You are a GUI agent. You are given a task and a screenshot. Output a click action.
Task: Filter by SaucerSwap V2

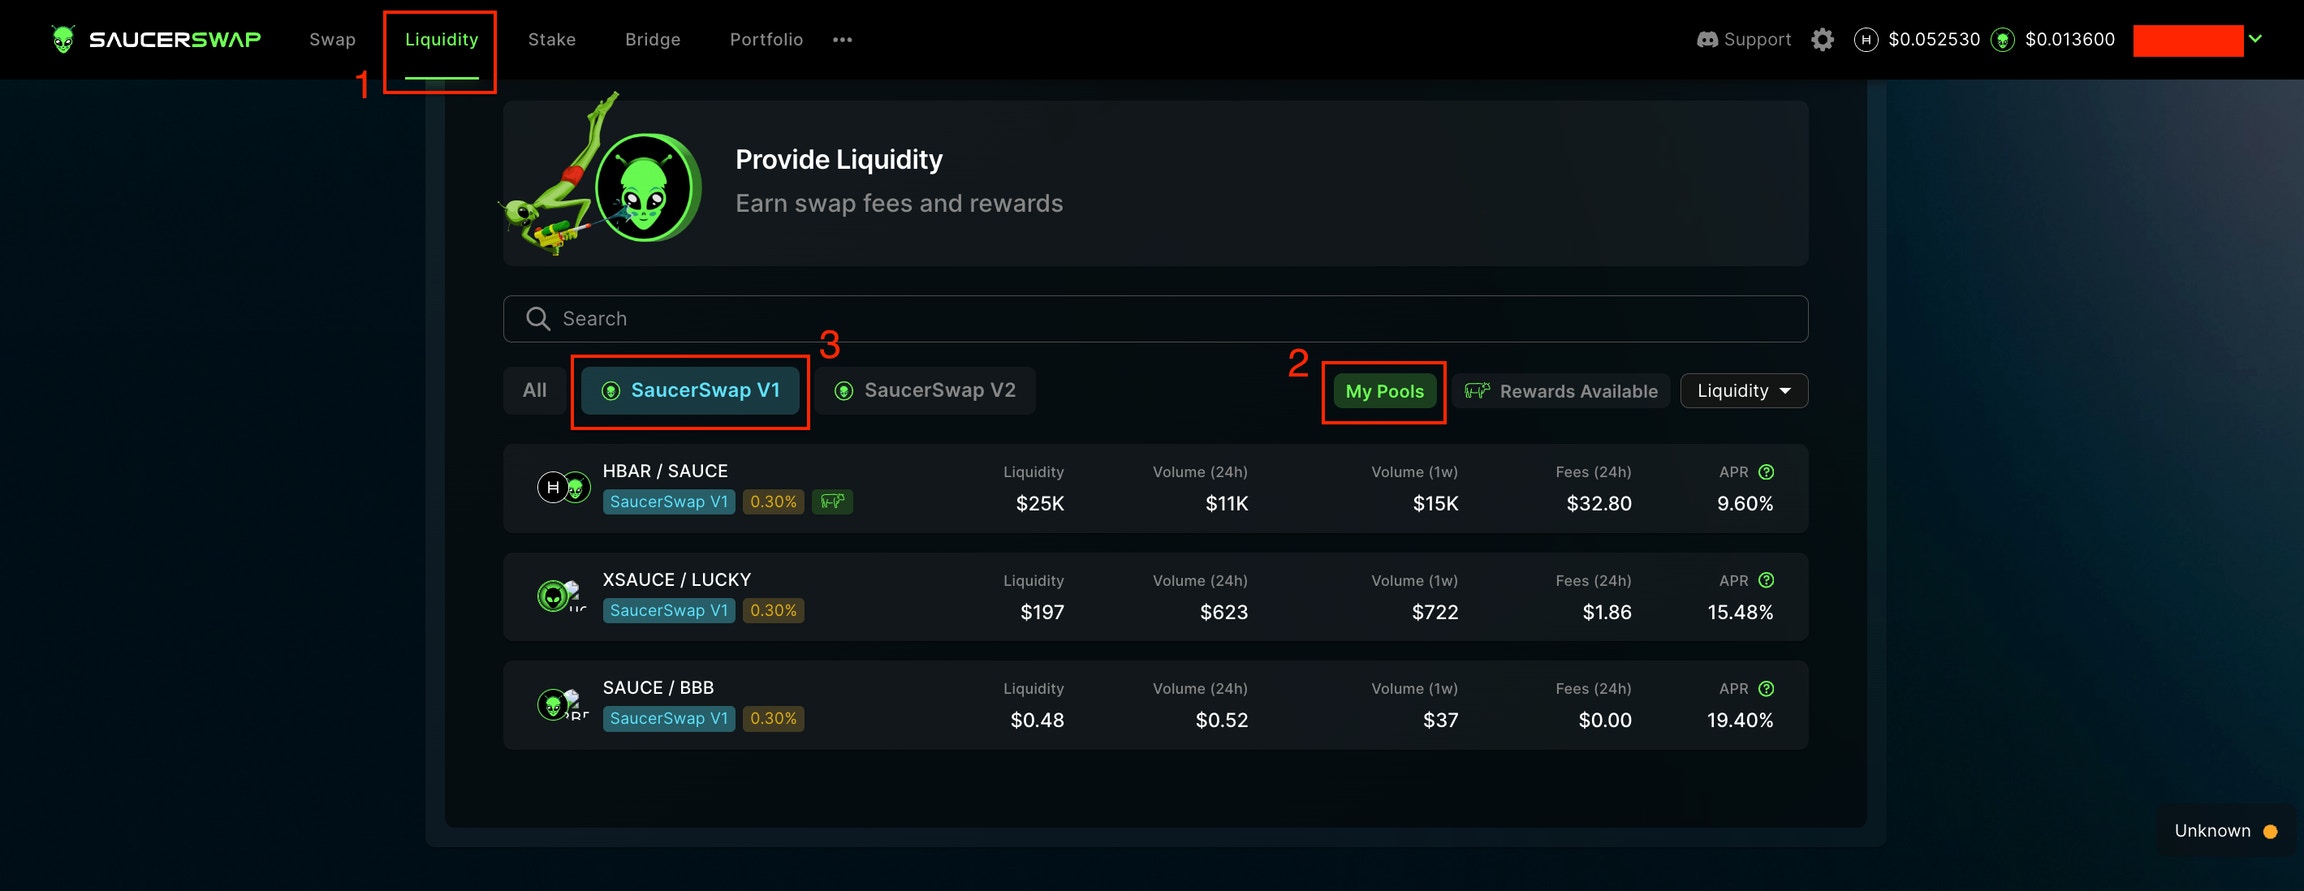point(925,390)
